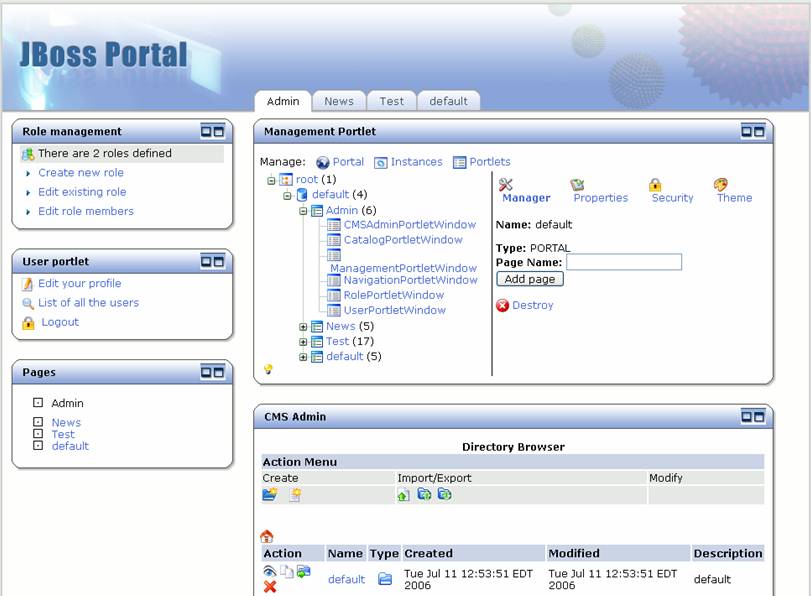
Task: Open the News link in the Pages portlet
Action: (x=66, y=423)
